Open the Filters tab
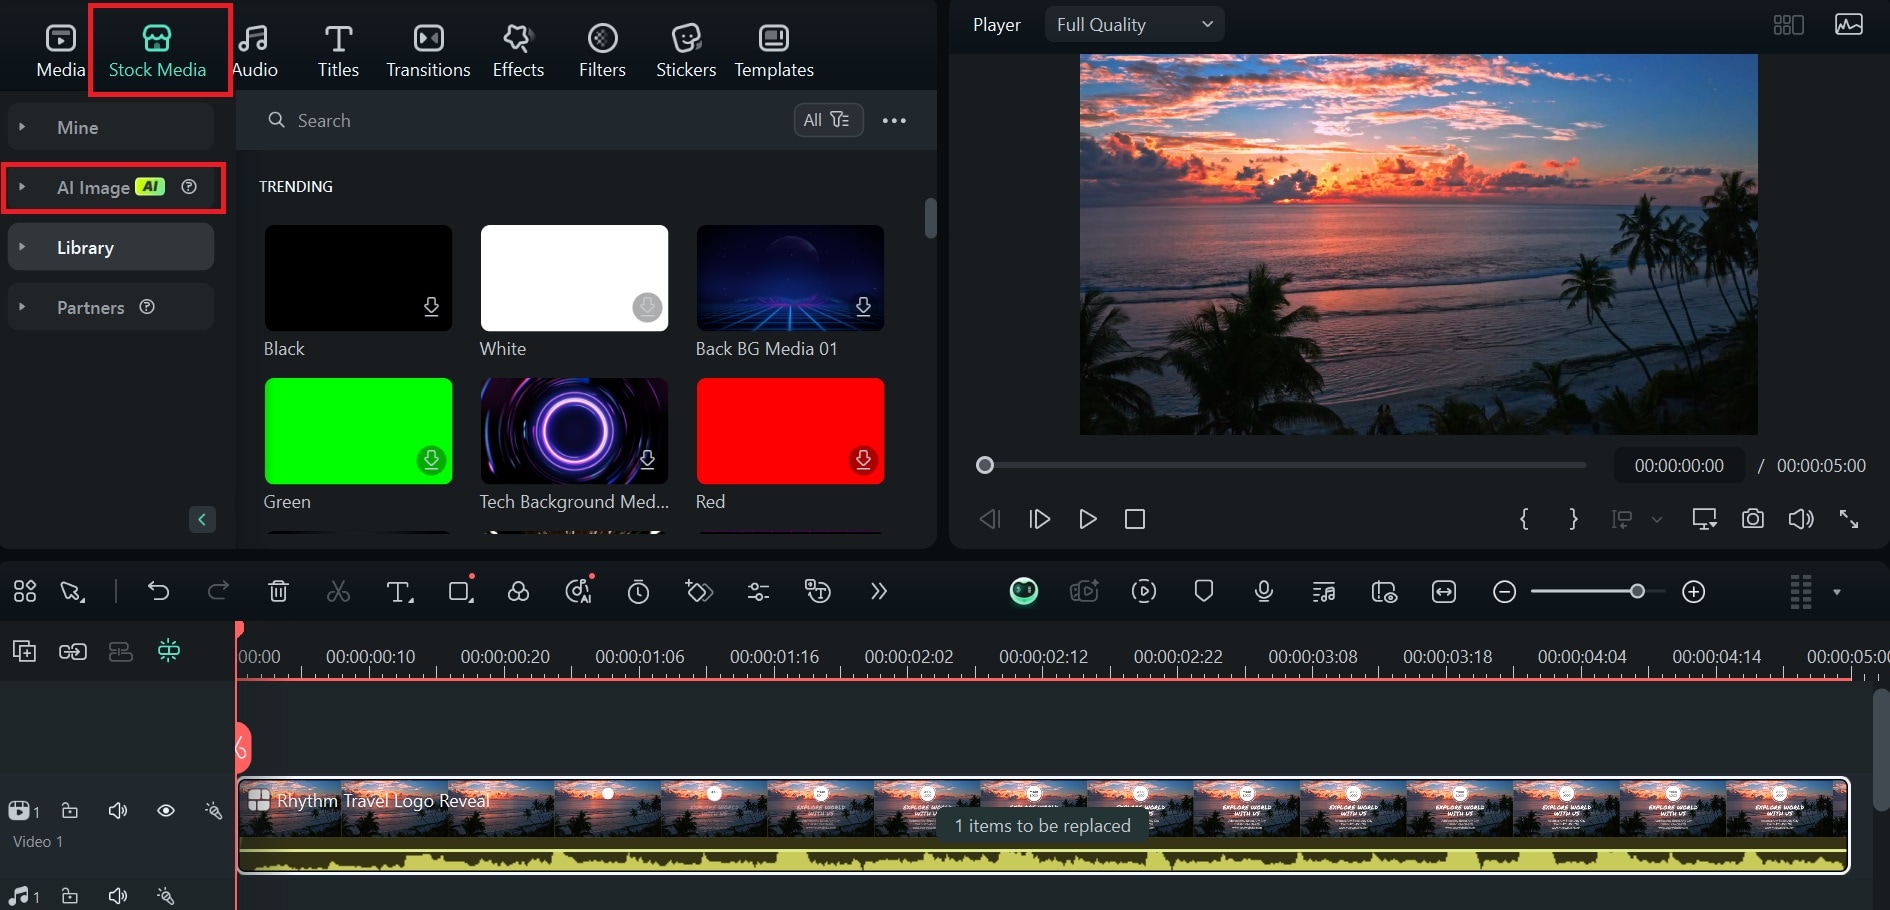This screenshot has width=1890, height=910. tap(602, 51)
